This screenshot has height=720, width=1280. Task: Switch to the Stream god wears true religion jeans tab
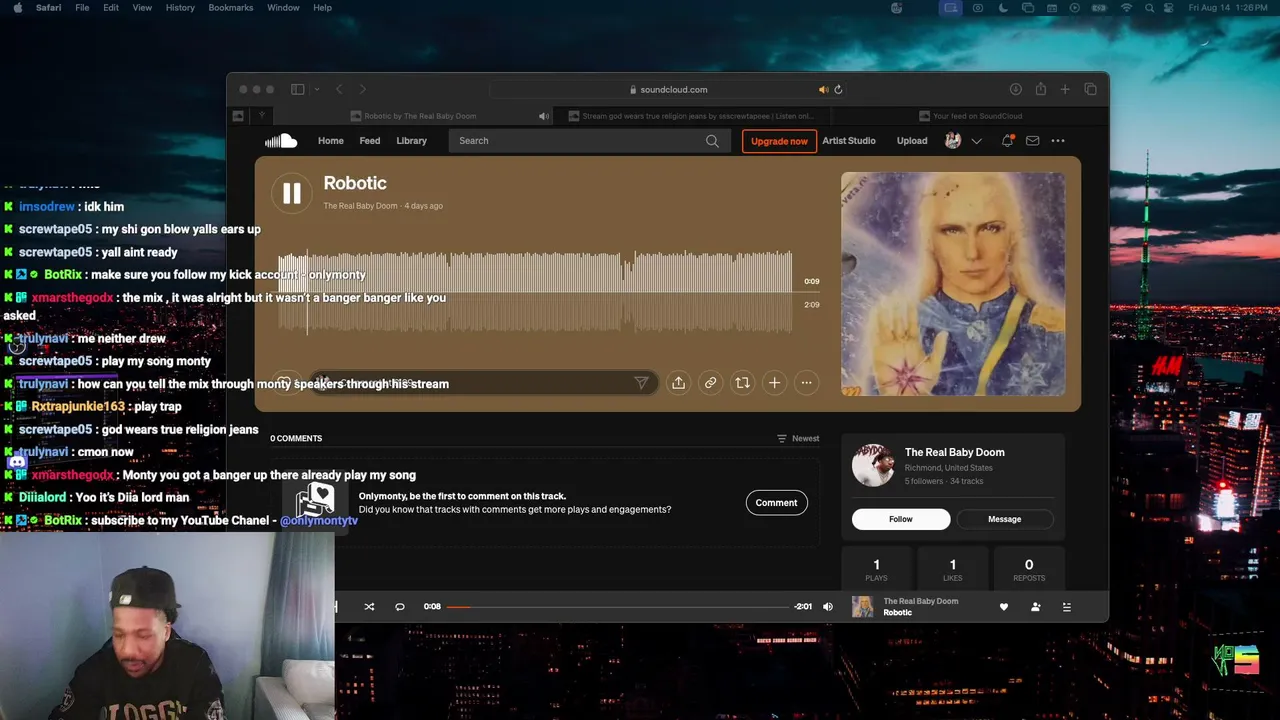click(692, 116)
